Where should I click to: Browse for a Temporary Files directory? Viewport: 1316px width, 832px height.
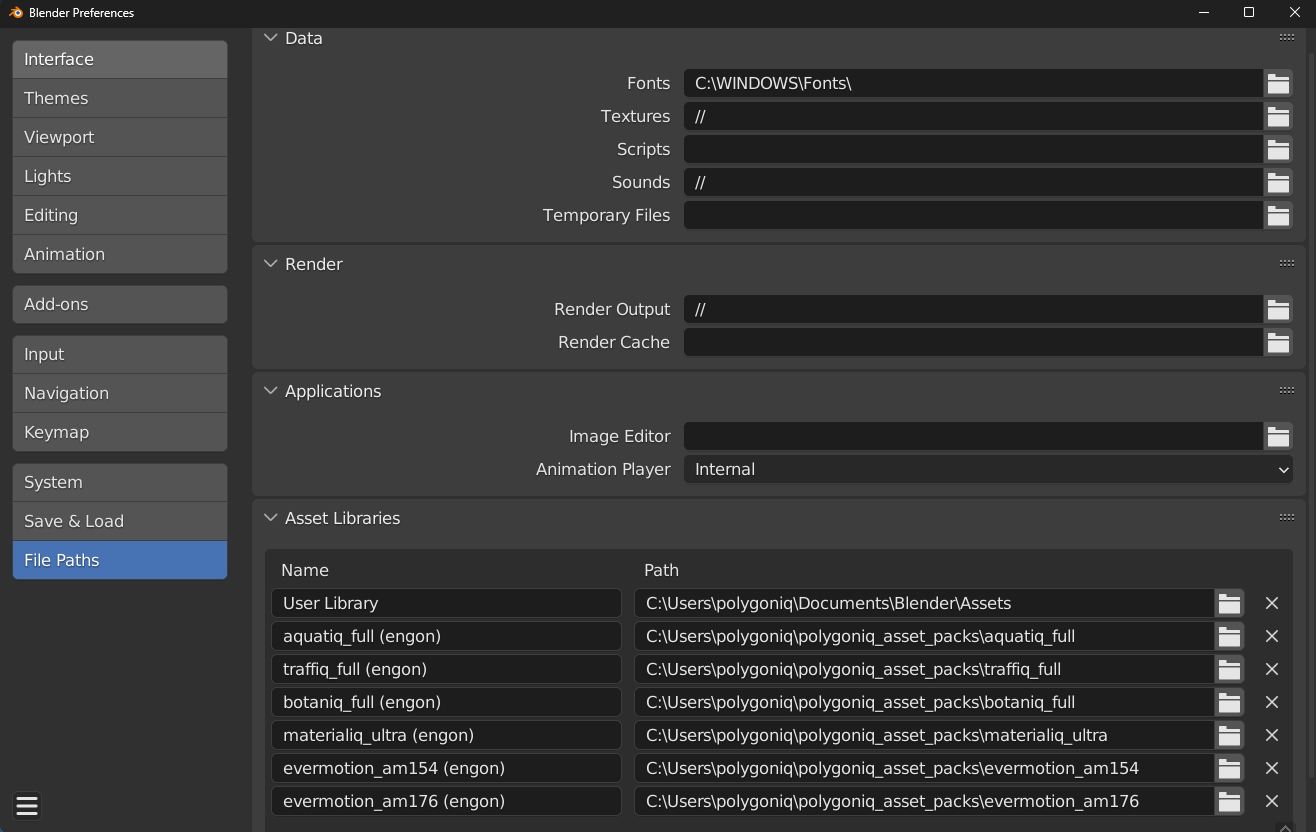pyautogui.click(x=1278, y=215)
